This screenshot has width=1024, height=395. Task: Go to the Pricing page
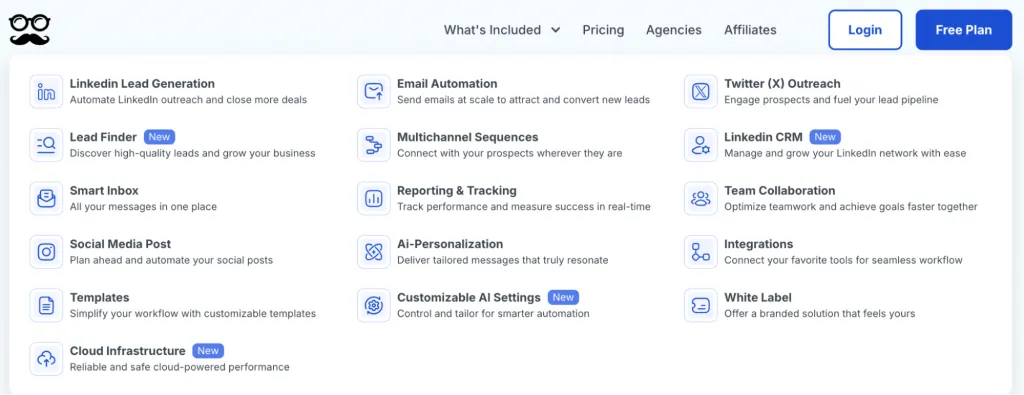603,30
